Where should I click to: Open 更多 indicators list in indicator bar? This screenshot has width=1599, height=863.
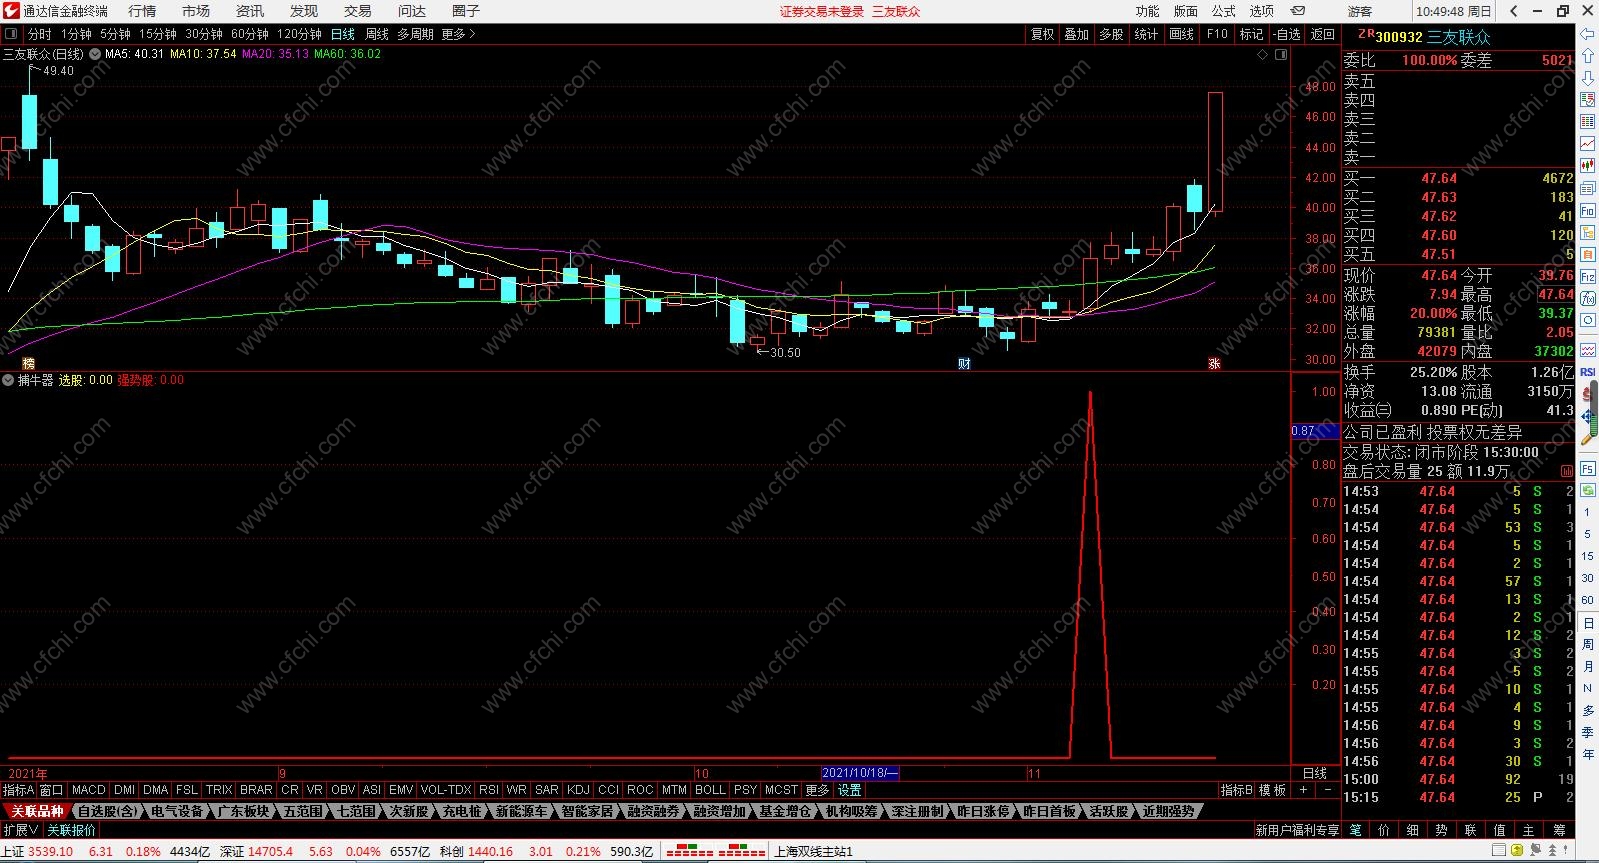(817, 790)
